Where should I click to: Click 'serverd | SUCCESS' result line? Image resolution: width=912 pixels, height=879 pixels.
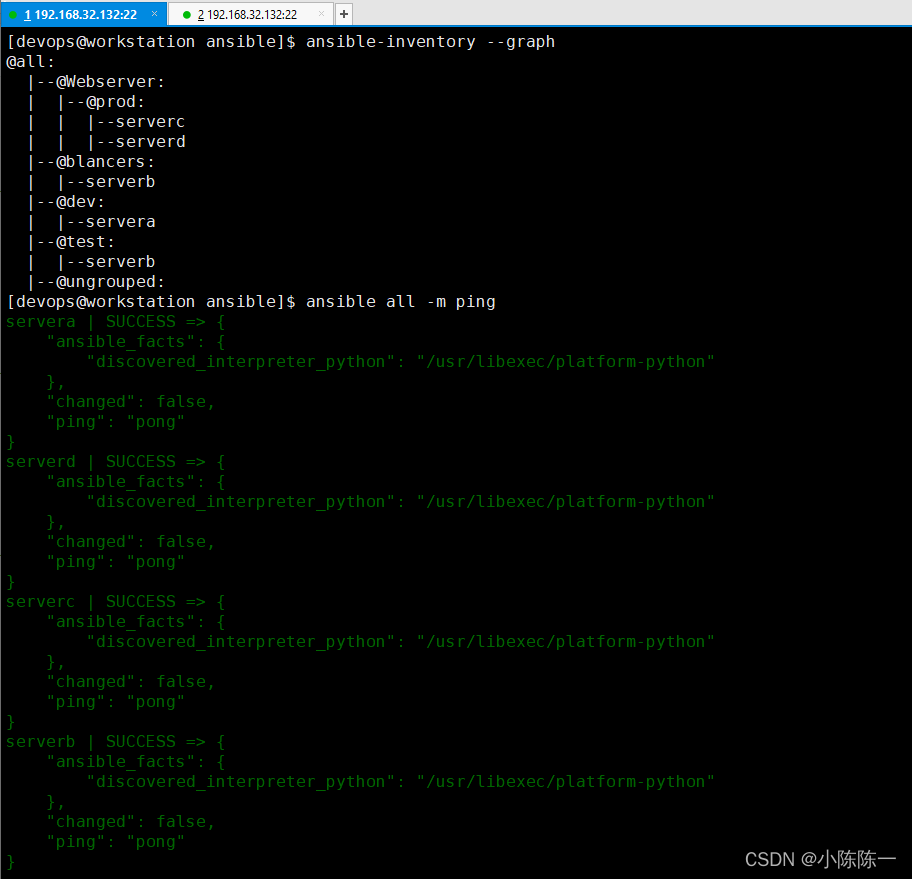pyautogui.click(x=115, y=461)
